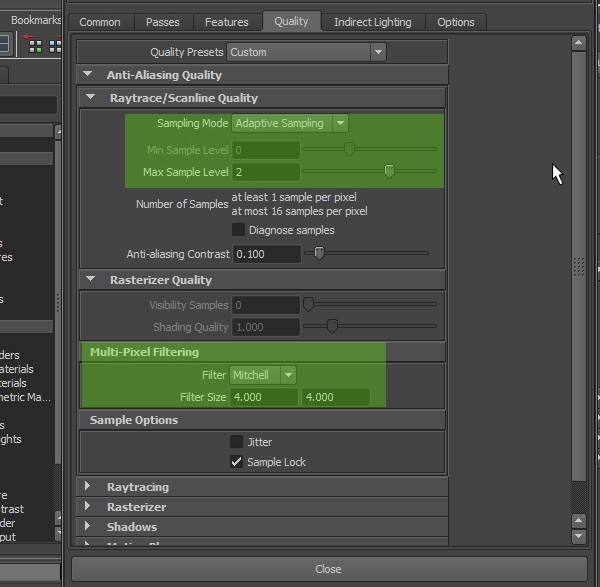Click the Sample Options section header
Image resolution: width=600 pixels, height=587 pixels.
263,420
